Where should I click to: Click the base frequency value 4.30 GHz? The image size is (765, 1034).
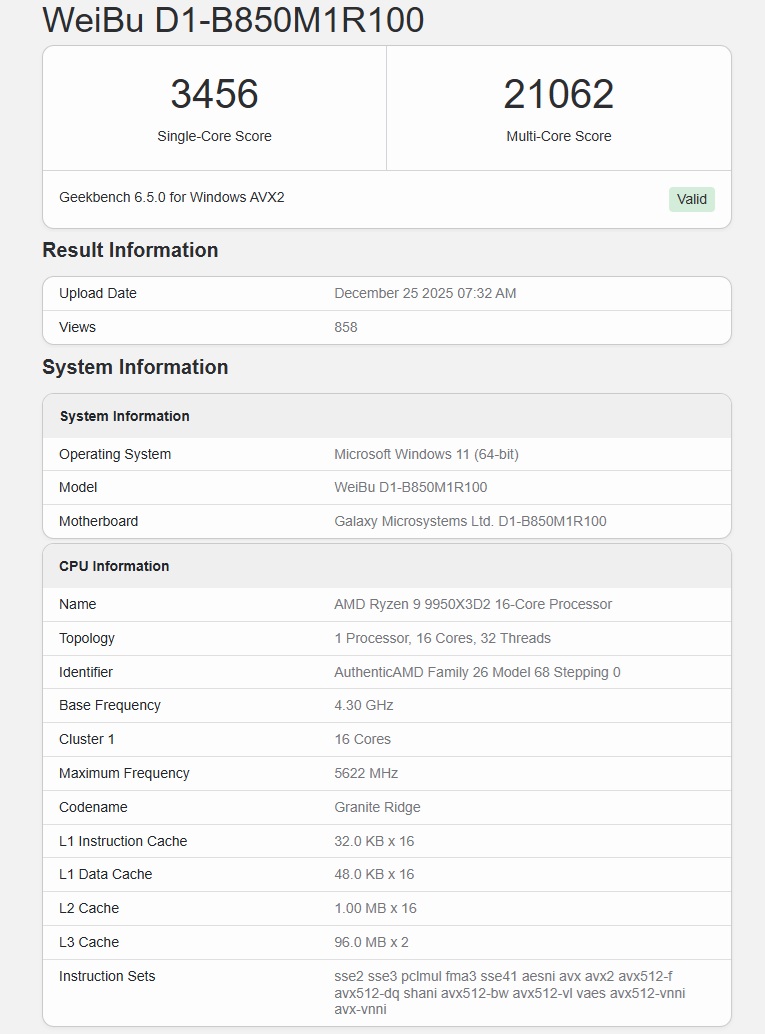pos(364,705)
